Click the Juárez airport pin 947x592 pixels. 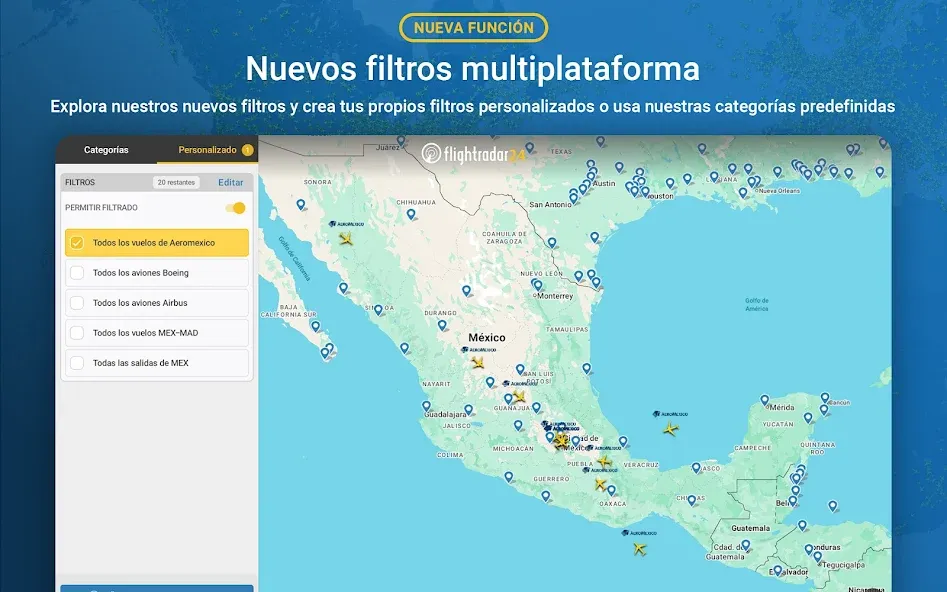pos(401,141)
